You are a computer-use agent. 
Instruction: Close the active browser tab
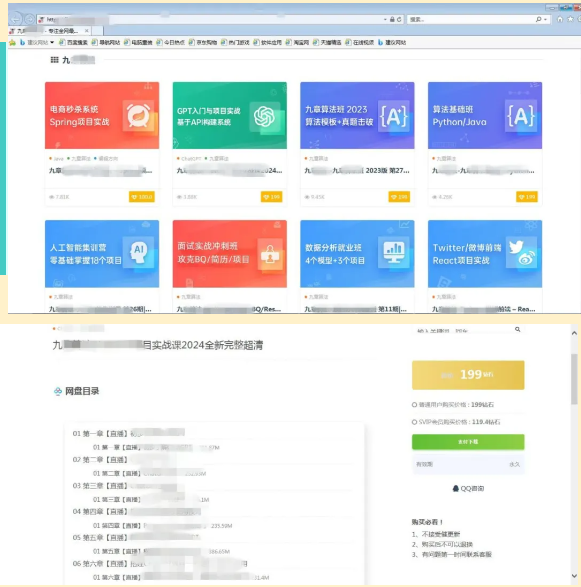[87, 31]
